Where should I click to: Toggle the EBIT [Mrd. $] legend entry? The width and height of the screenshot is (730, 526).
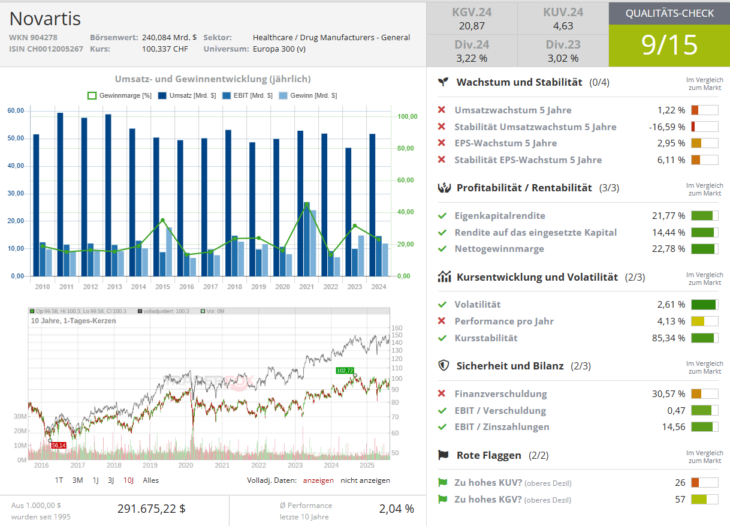tap(247, 95)
